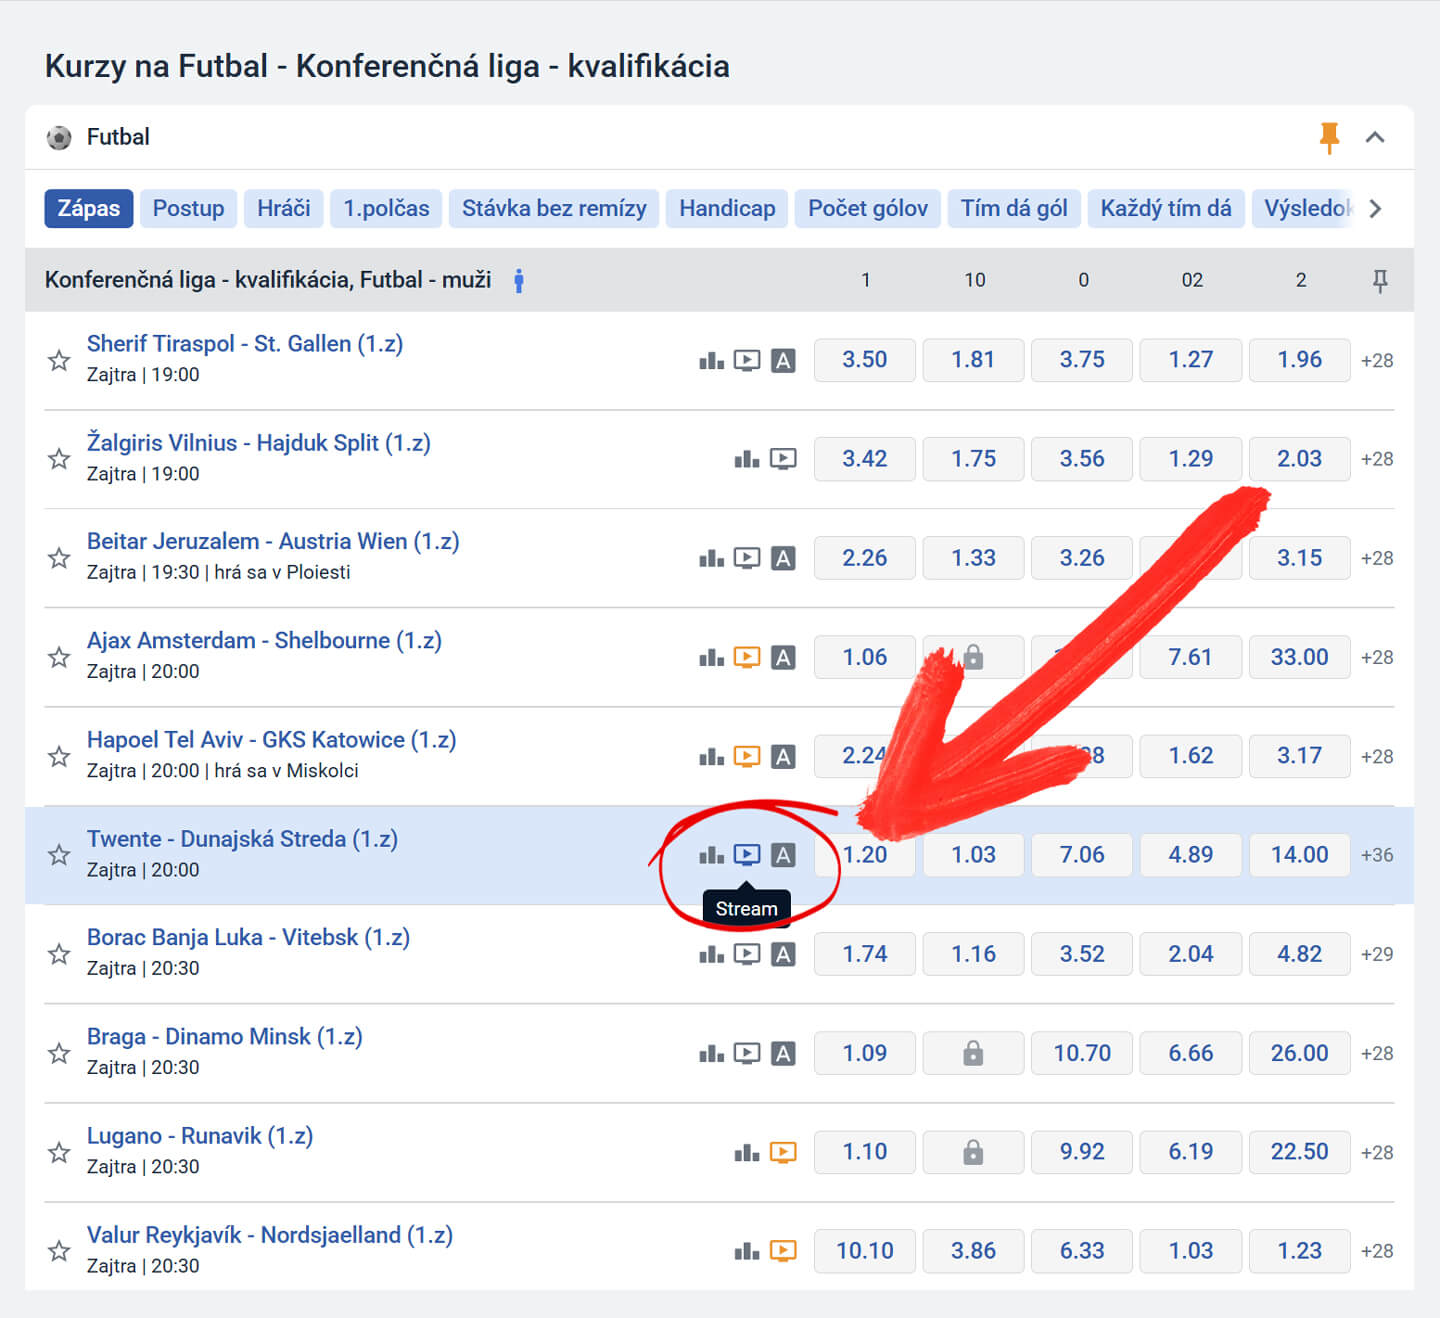The image size is (1440, 1318).
Task: Open statistics icon for Valur Reykjavík match
Action: [747, 1251]
